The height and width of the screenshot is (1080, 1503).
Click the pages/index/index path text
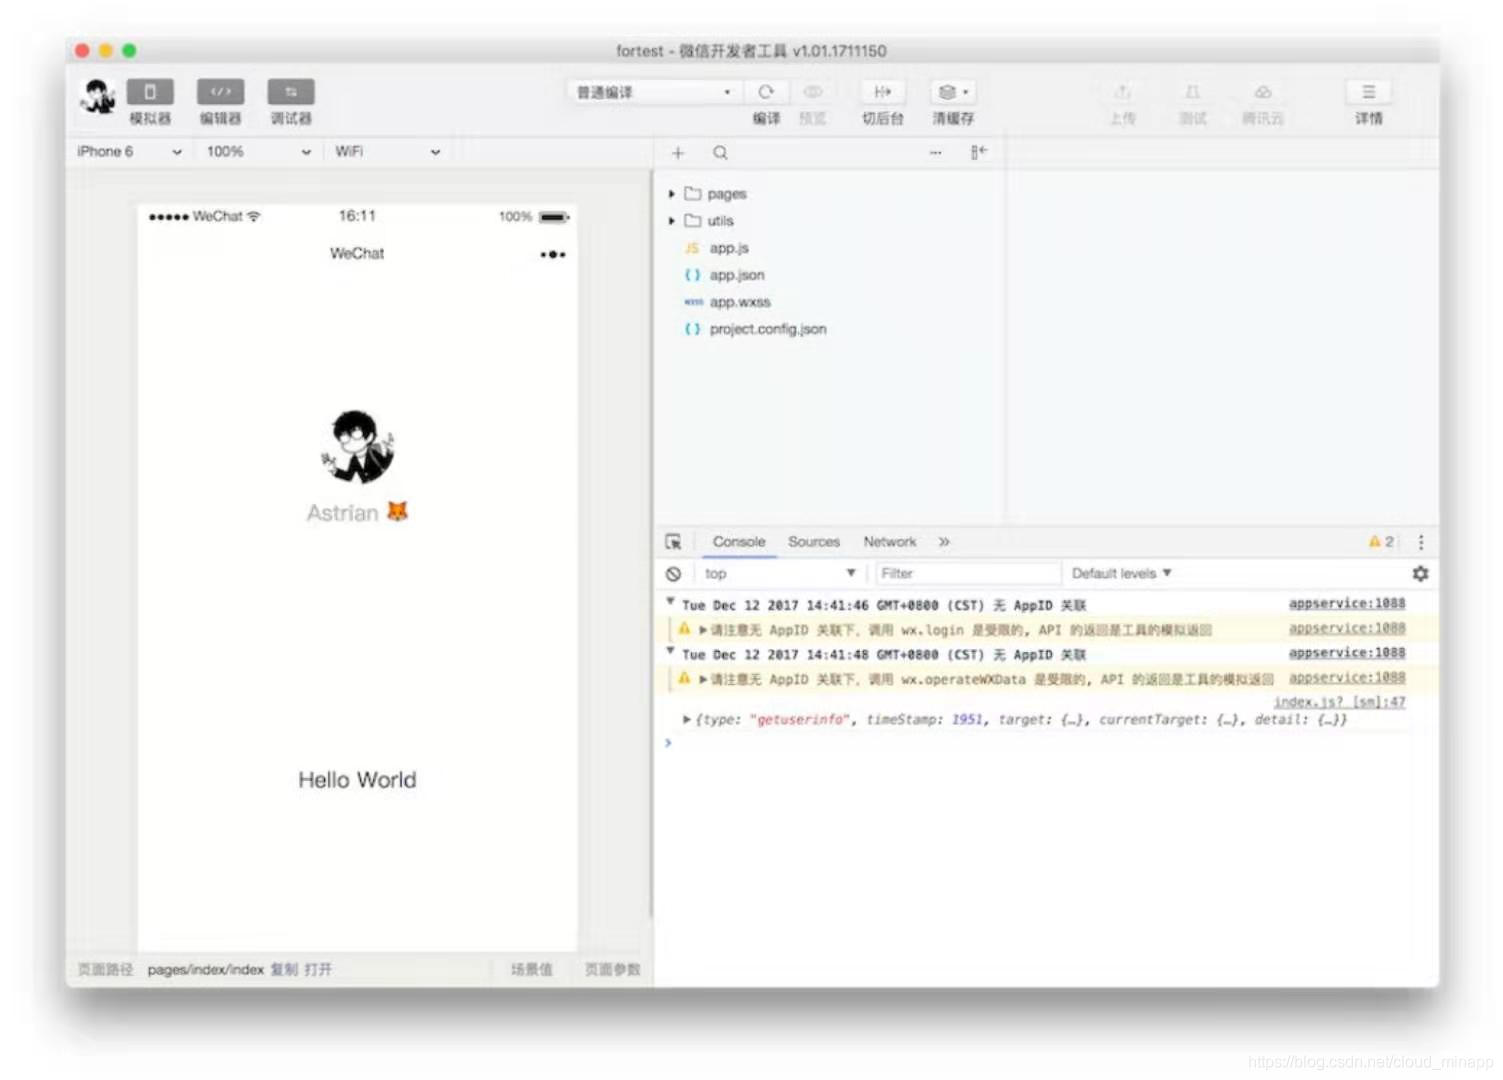point(205,969)
